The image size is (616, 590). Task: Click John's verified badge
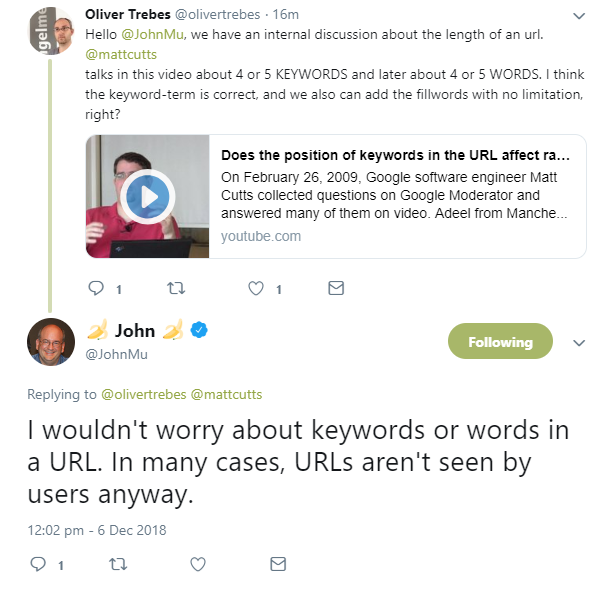click(x=199, y=331)
